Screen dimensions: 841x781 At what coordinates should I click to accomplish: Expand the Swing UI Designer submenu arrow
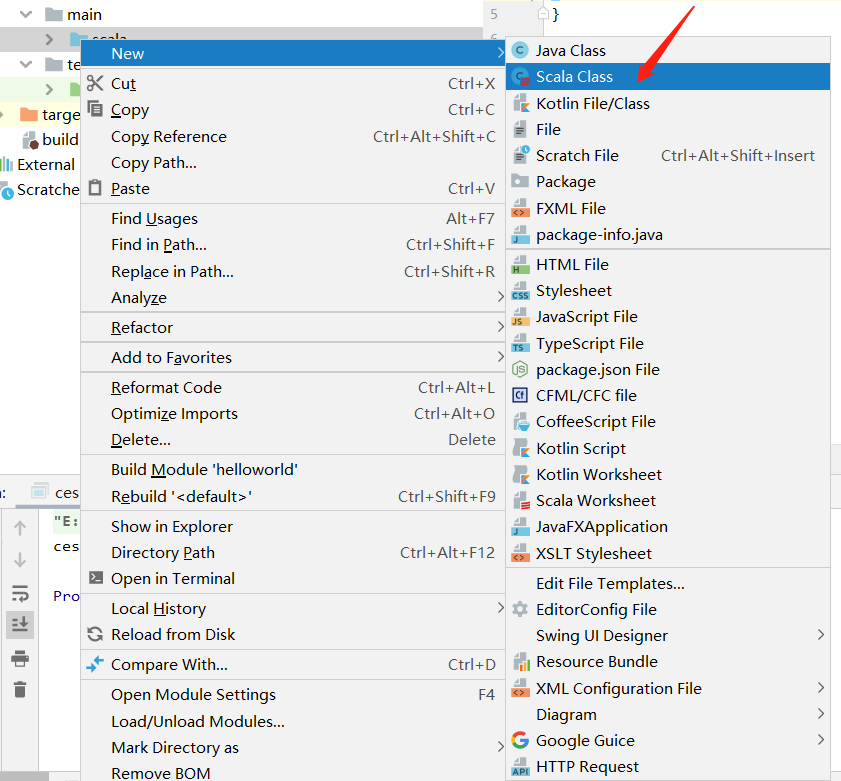(x=821, y=635)
